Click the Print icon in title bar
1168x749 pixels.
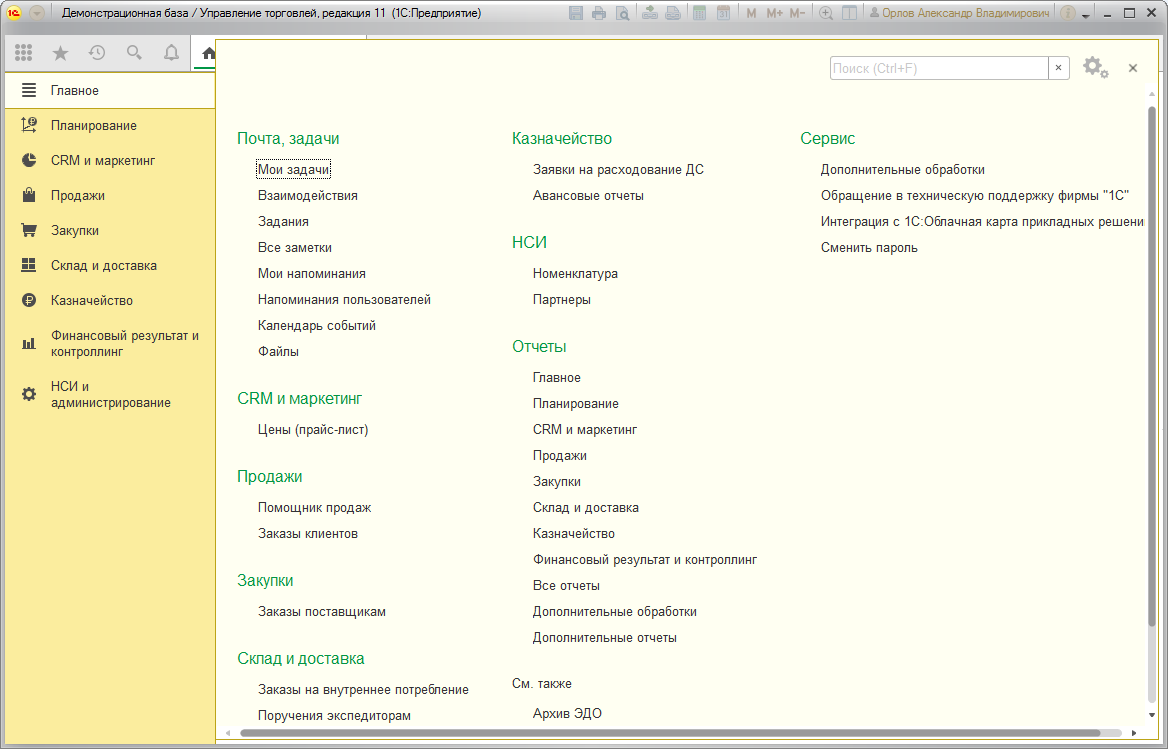click(599, 13)
